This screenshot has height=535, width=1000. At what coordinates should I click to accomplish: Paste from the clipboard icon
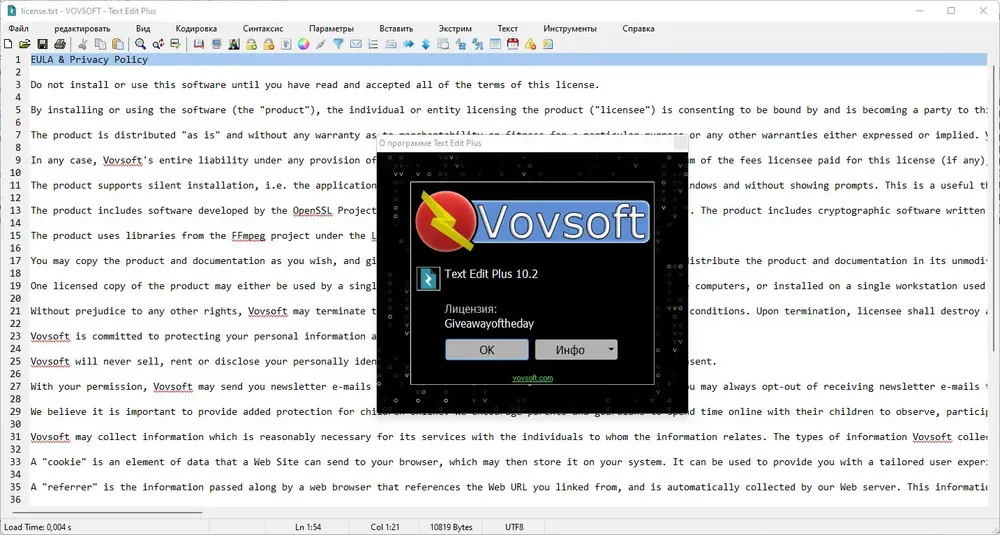pyautogui.click(x=118, y=44)
